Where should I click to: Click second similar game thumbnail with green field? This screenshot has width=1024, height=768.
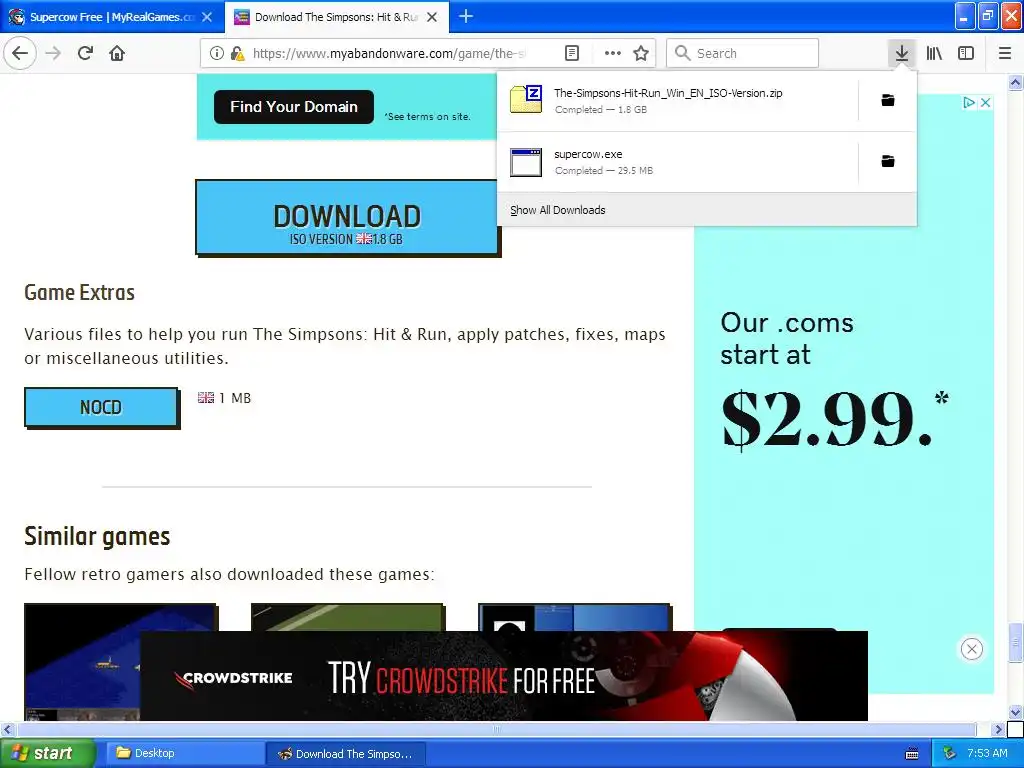(347, 617)
